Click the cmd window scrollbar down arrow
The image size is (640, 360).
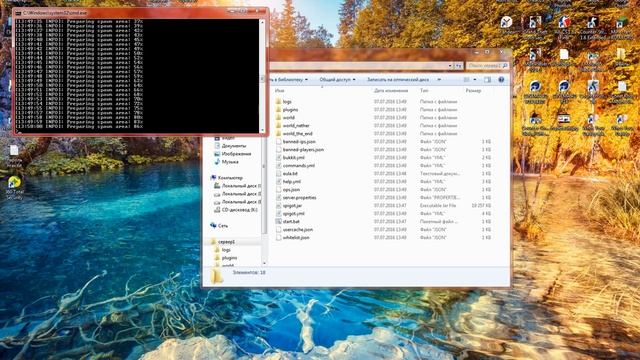(x=262, y=130)
